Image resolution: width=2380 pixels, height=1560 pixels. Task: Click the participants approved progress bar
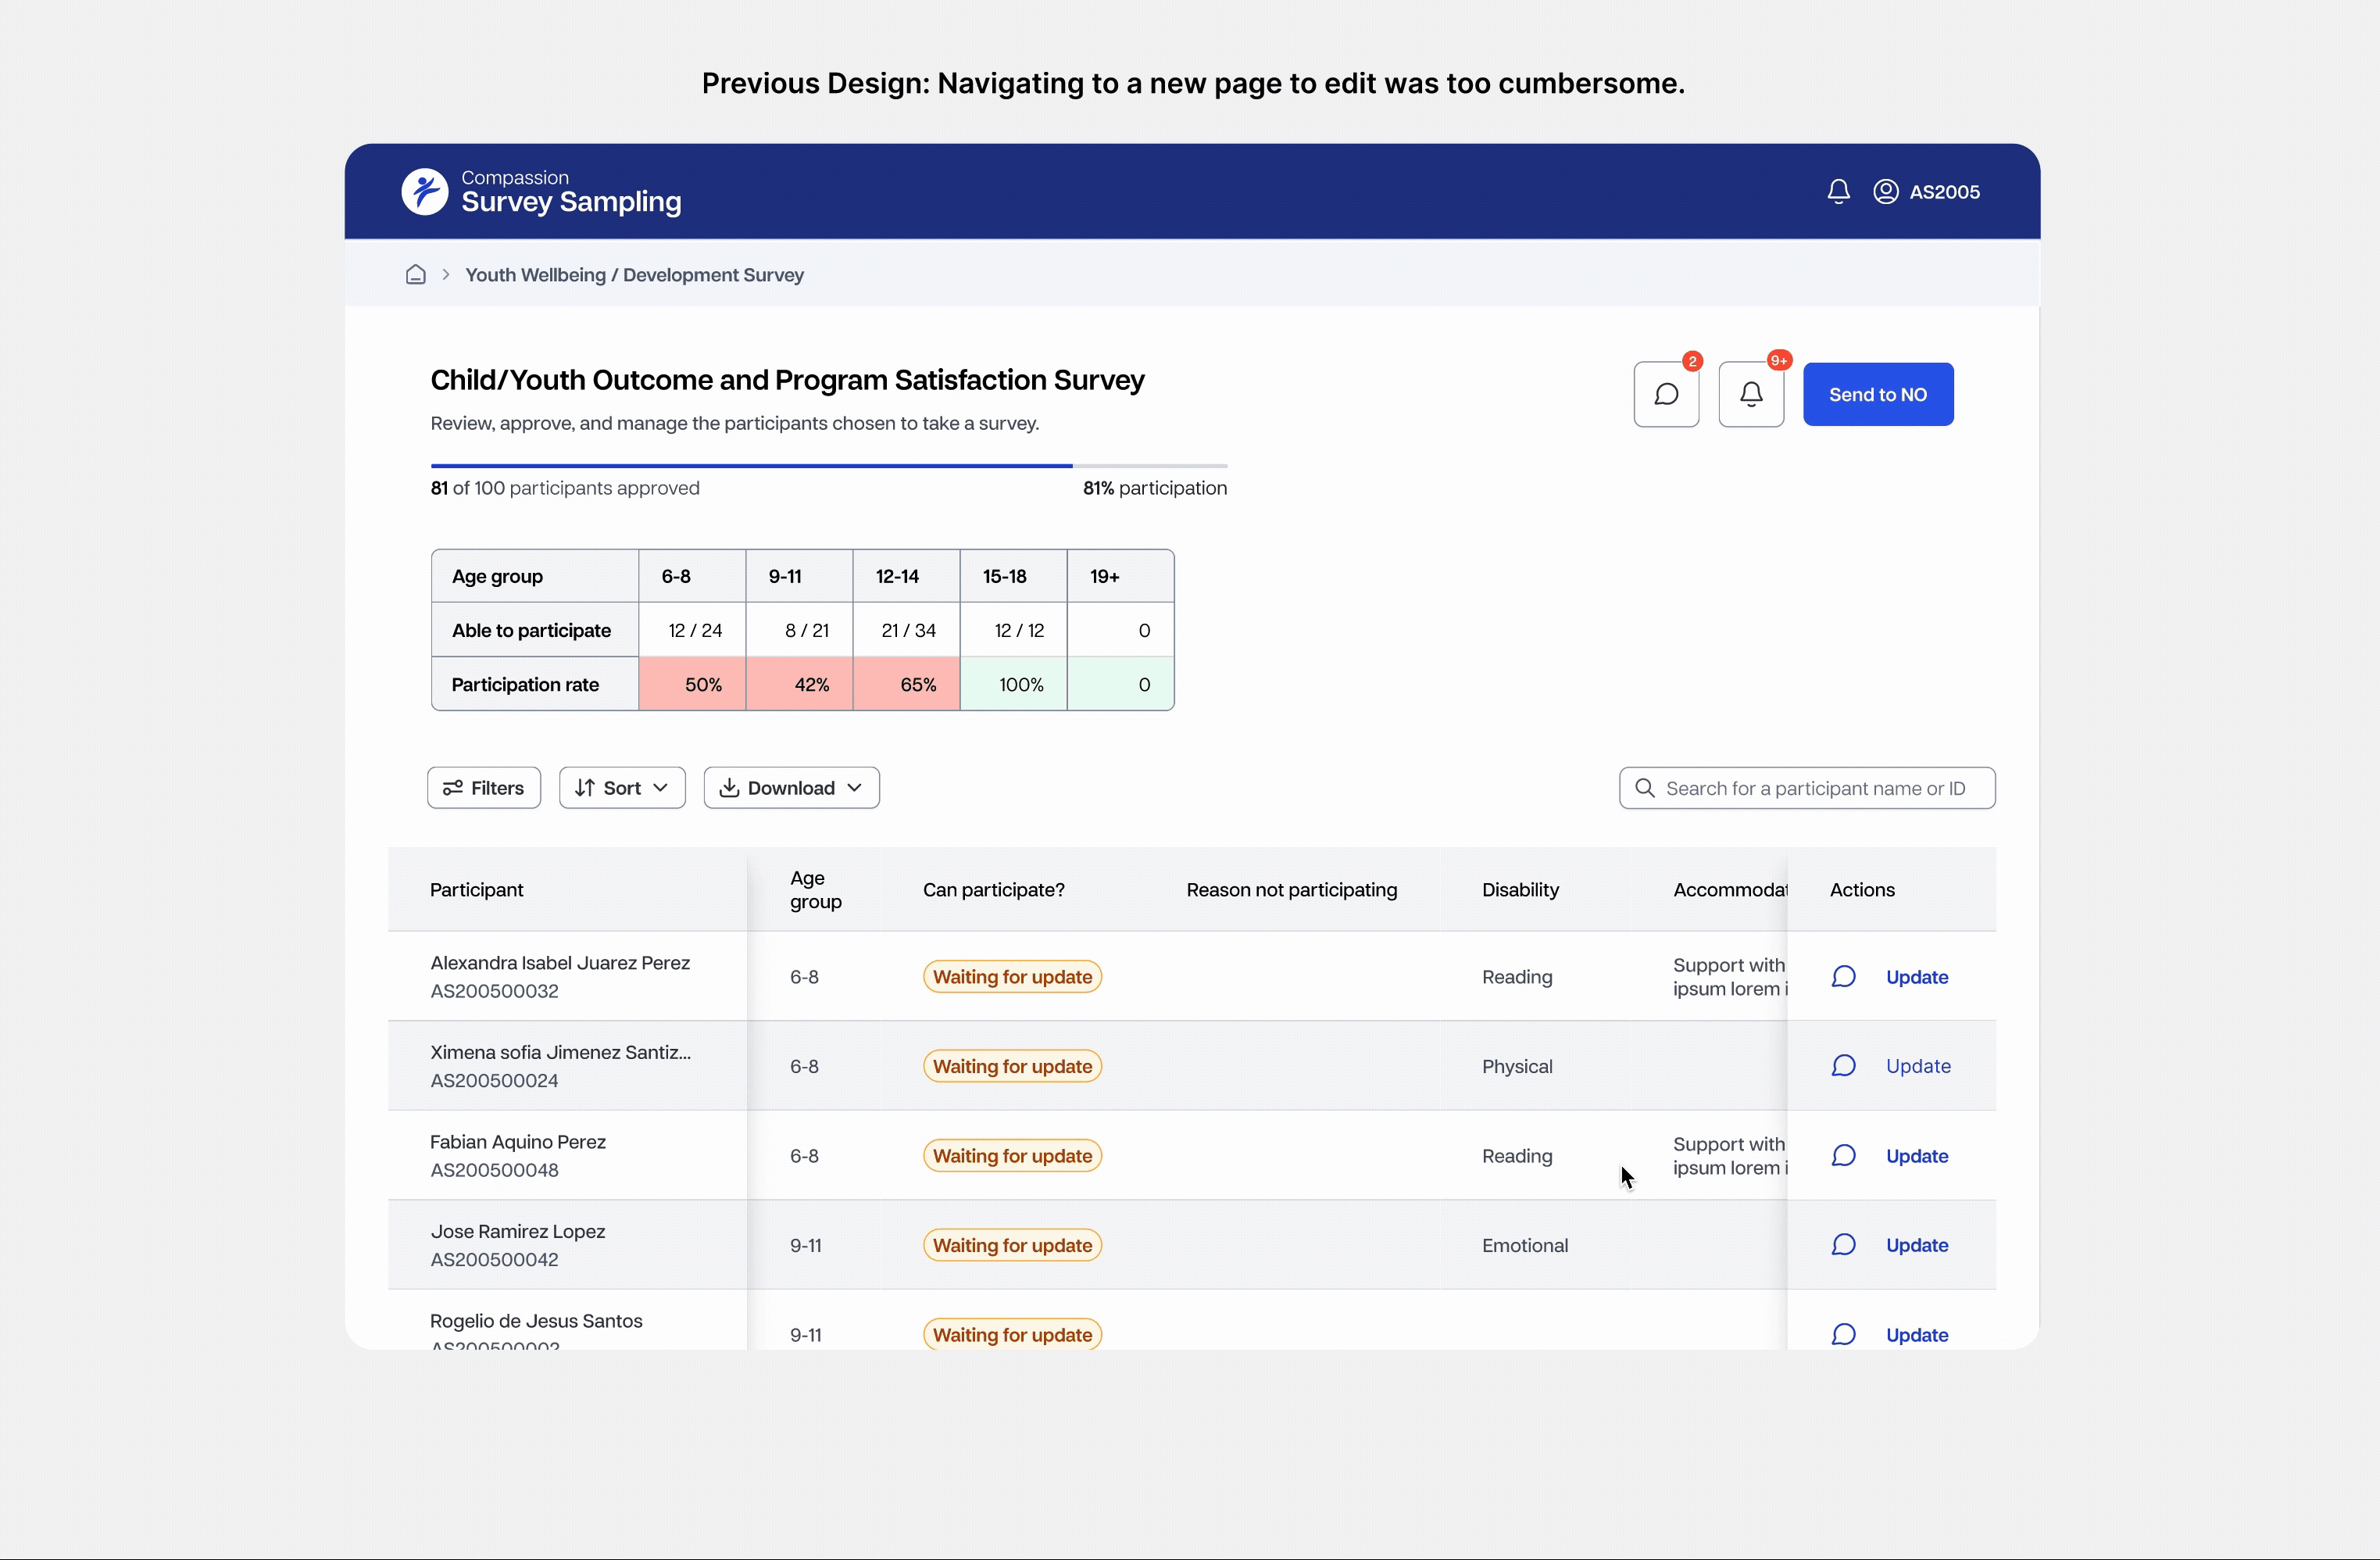tap(828, 466)
